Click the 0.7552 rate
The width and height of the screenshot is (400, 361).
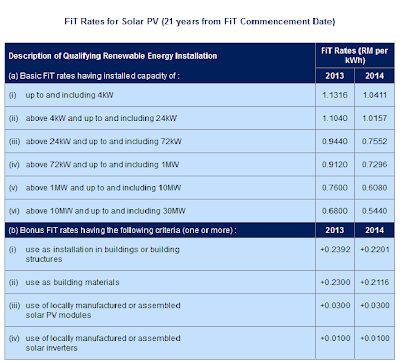coord(375,141)
